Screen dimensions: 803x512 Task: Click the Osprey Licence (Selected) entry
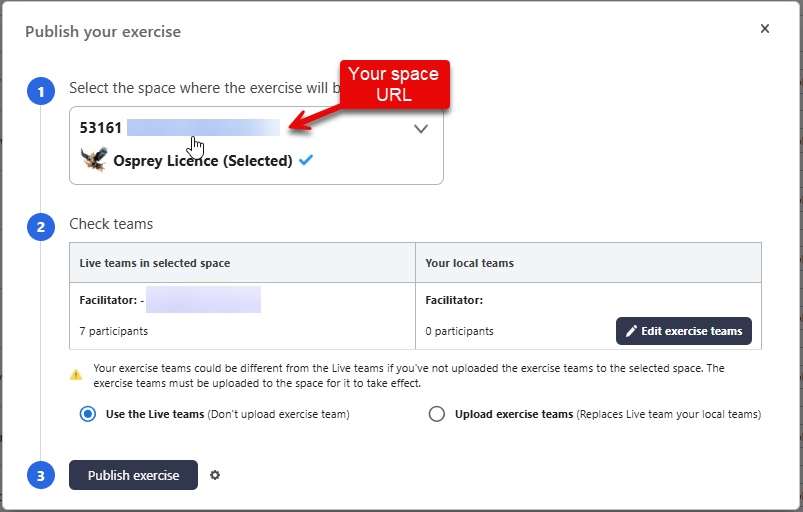[203, 160]
